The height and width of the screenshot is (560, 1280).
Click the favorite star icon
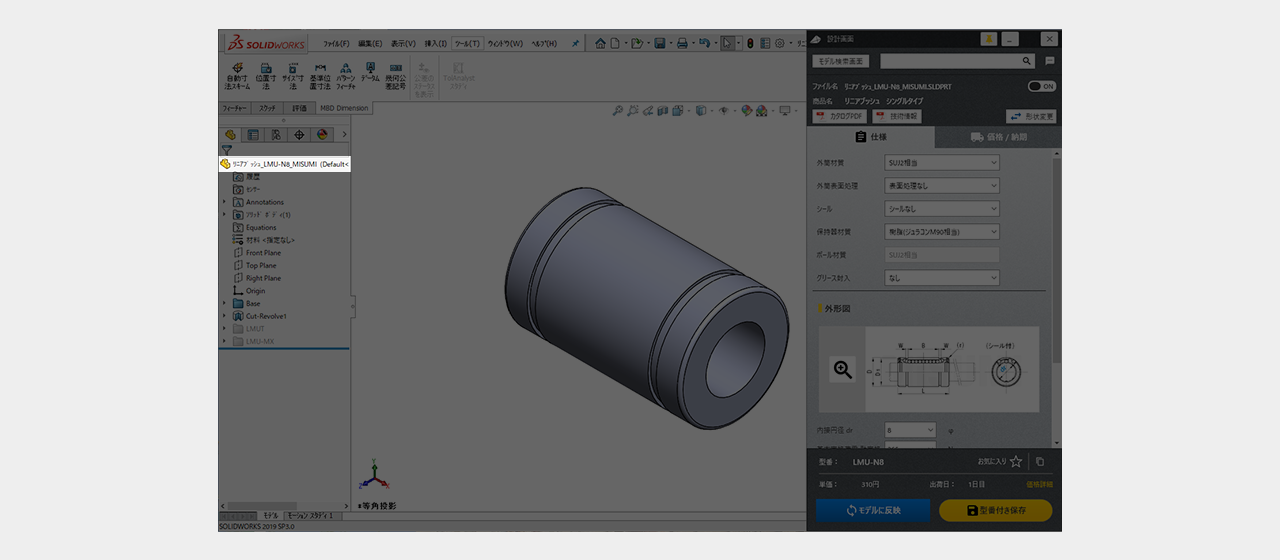(x=1016, y=462)
